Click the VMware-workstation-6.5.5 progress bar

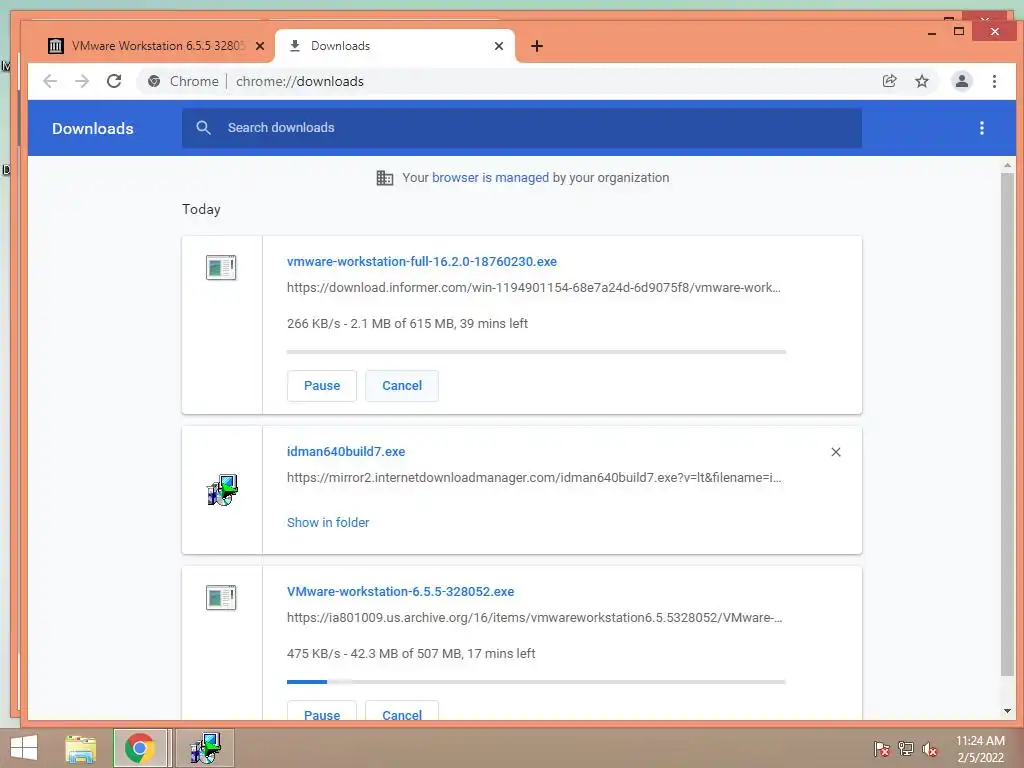point(536,682)
